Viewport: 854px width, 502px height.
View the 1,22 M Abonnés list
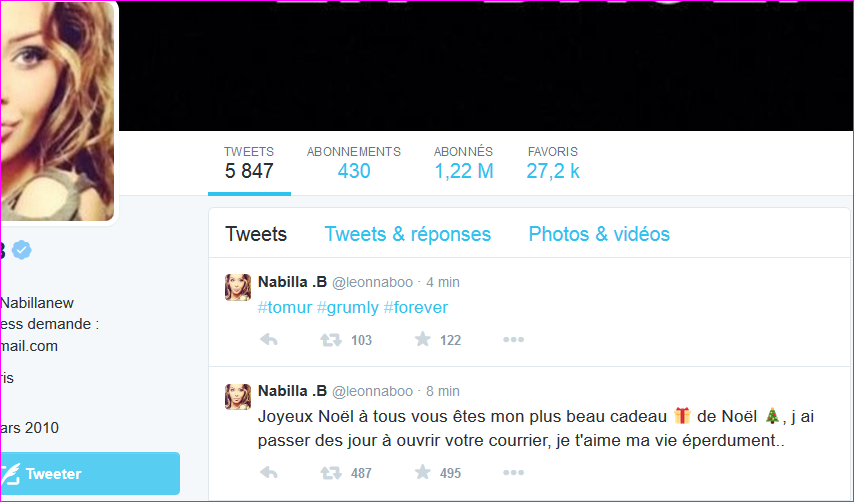(463, 163)
